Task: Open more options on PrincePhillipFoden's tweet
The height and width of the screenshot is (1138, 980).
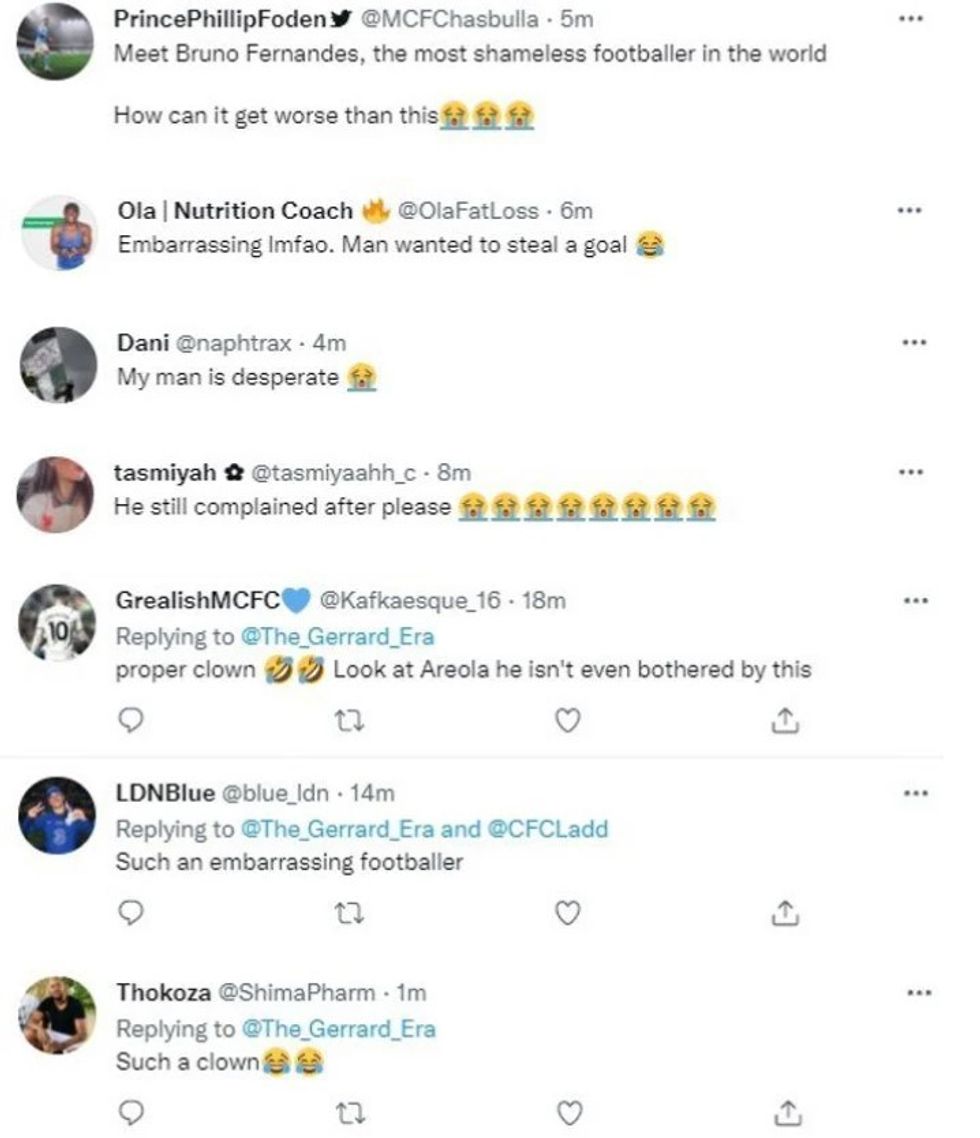Action: [x=909, y=19]
